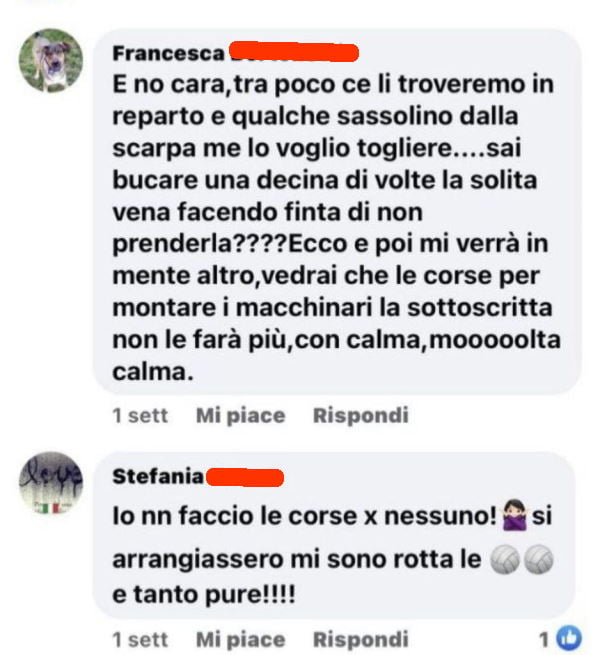Click Francesca's comment text bubble
600x655 pixels.
click(x=338, y=211)
